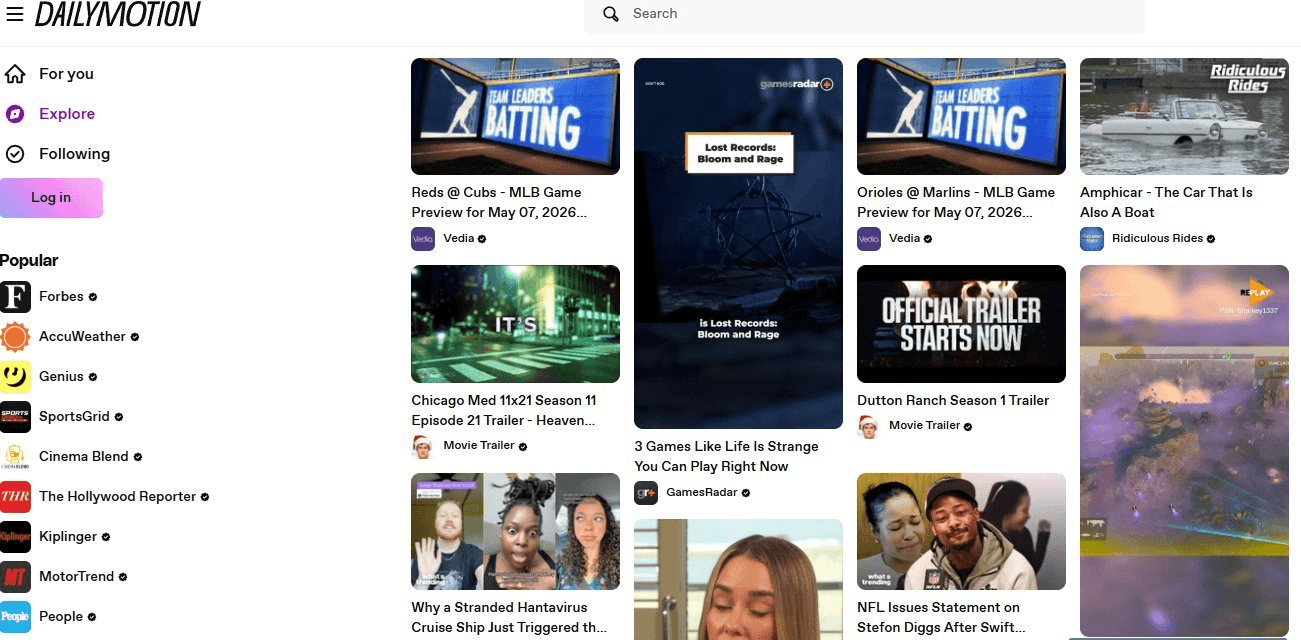Open the For you tab
This screenshot has width=1301, height=640.
[66, 74]
